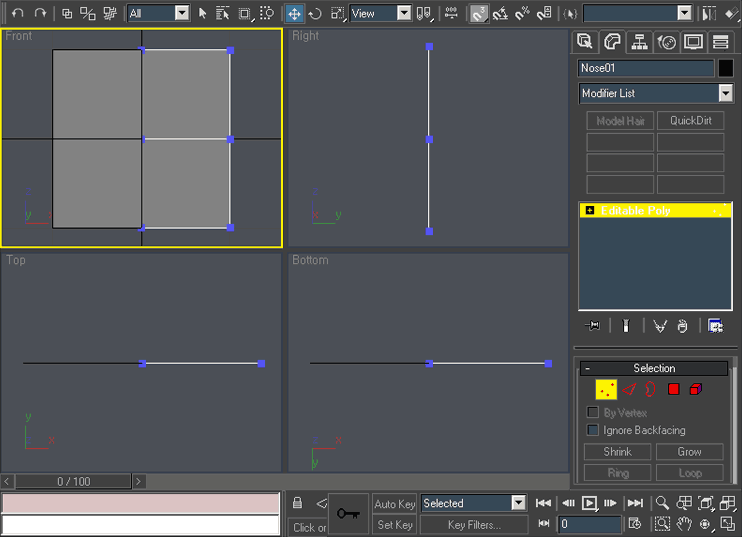Toggle the Ignore Backfacing checkbox
Image resolution: width=742 pixels, height=537 pixels.
pyautogui.click(x=593, y=430)
